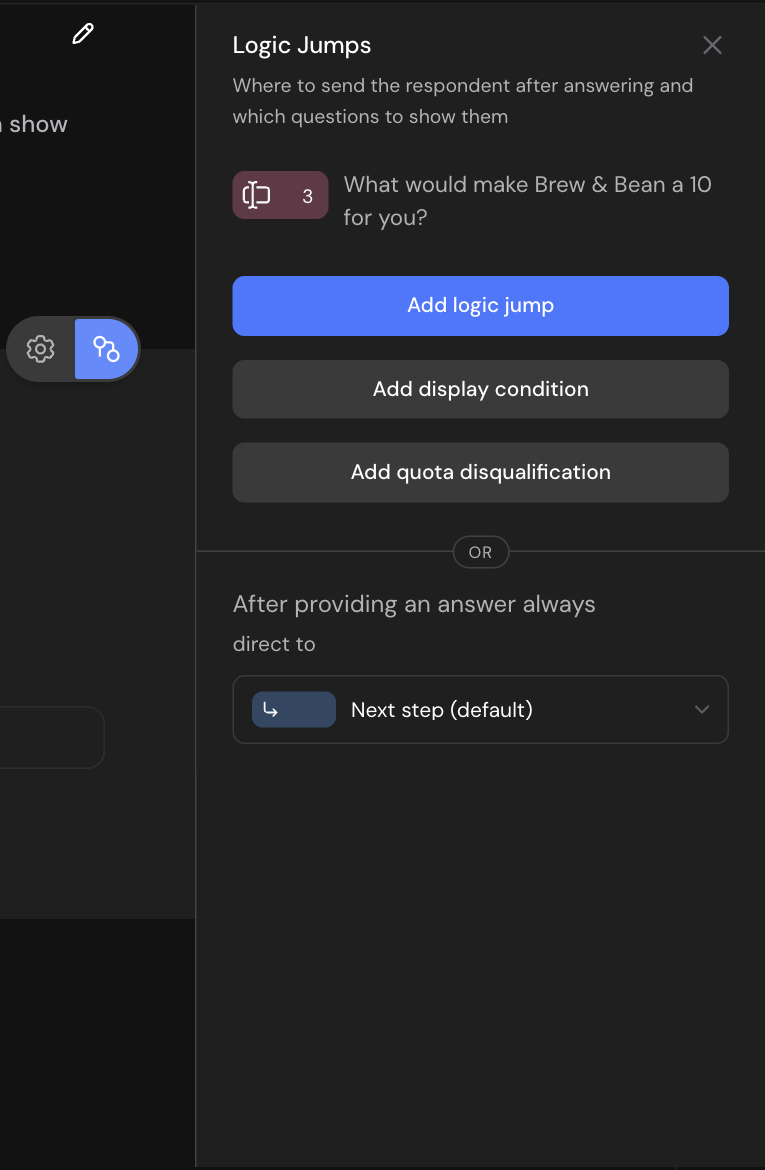Image resolution: width=765 pixels, height=1170 pixels.
Task: Open question settings gear icon
Action: pos(40,348)
